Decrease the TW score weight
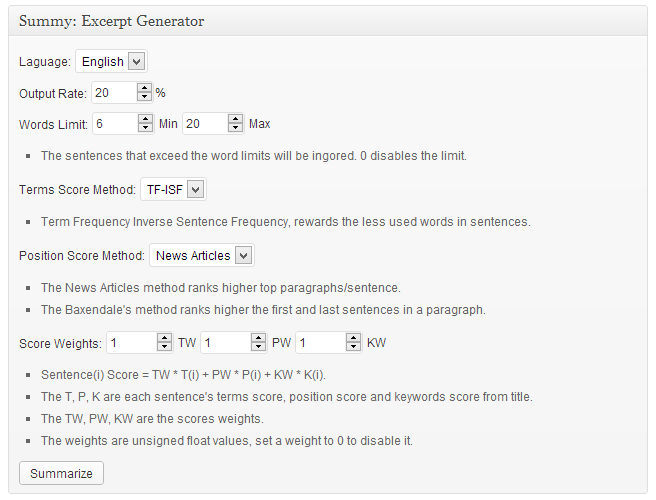656x500 pixels. (x=165, y=347)
